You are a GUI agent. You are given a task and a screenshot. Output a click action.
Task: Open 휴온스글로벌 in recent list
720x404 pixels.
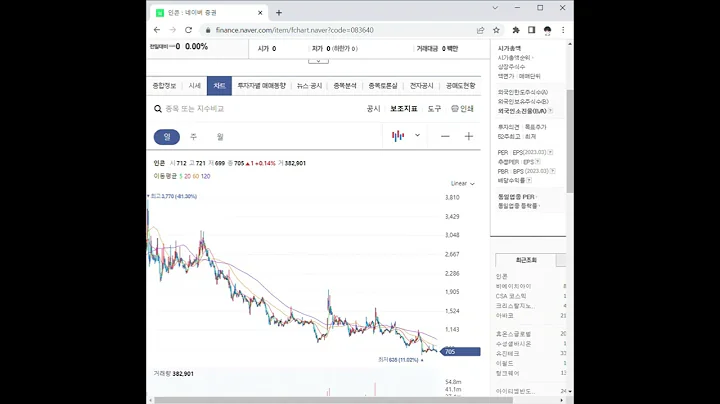[x=513, y=334]
